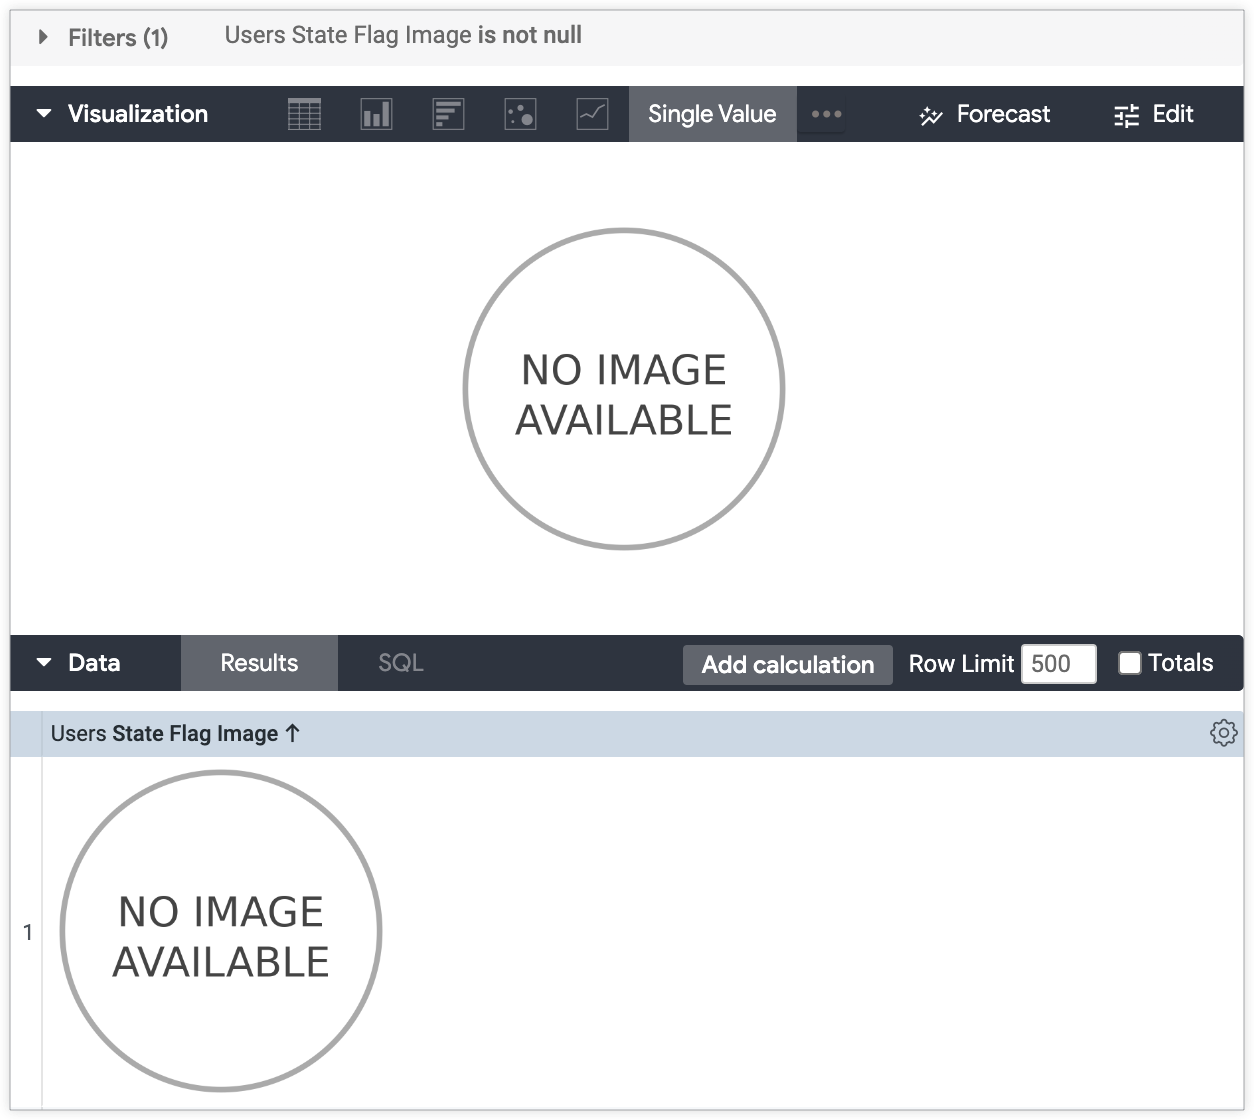Switch to the SQL tab
The height and width of the screenshot is (1120, 1254).
[401, 663]
